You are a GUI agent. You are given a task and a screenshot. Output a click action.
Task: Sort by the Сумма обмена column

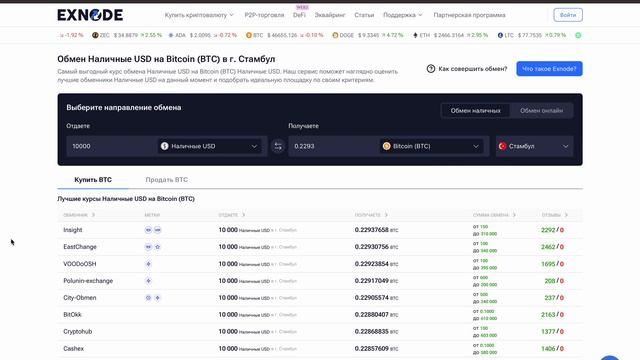coord(494,215)
